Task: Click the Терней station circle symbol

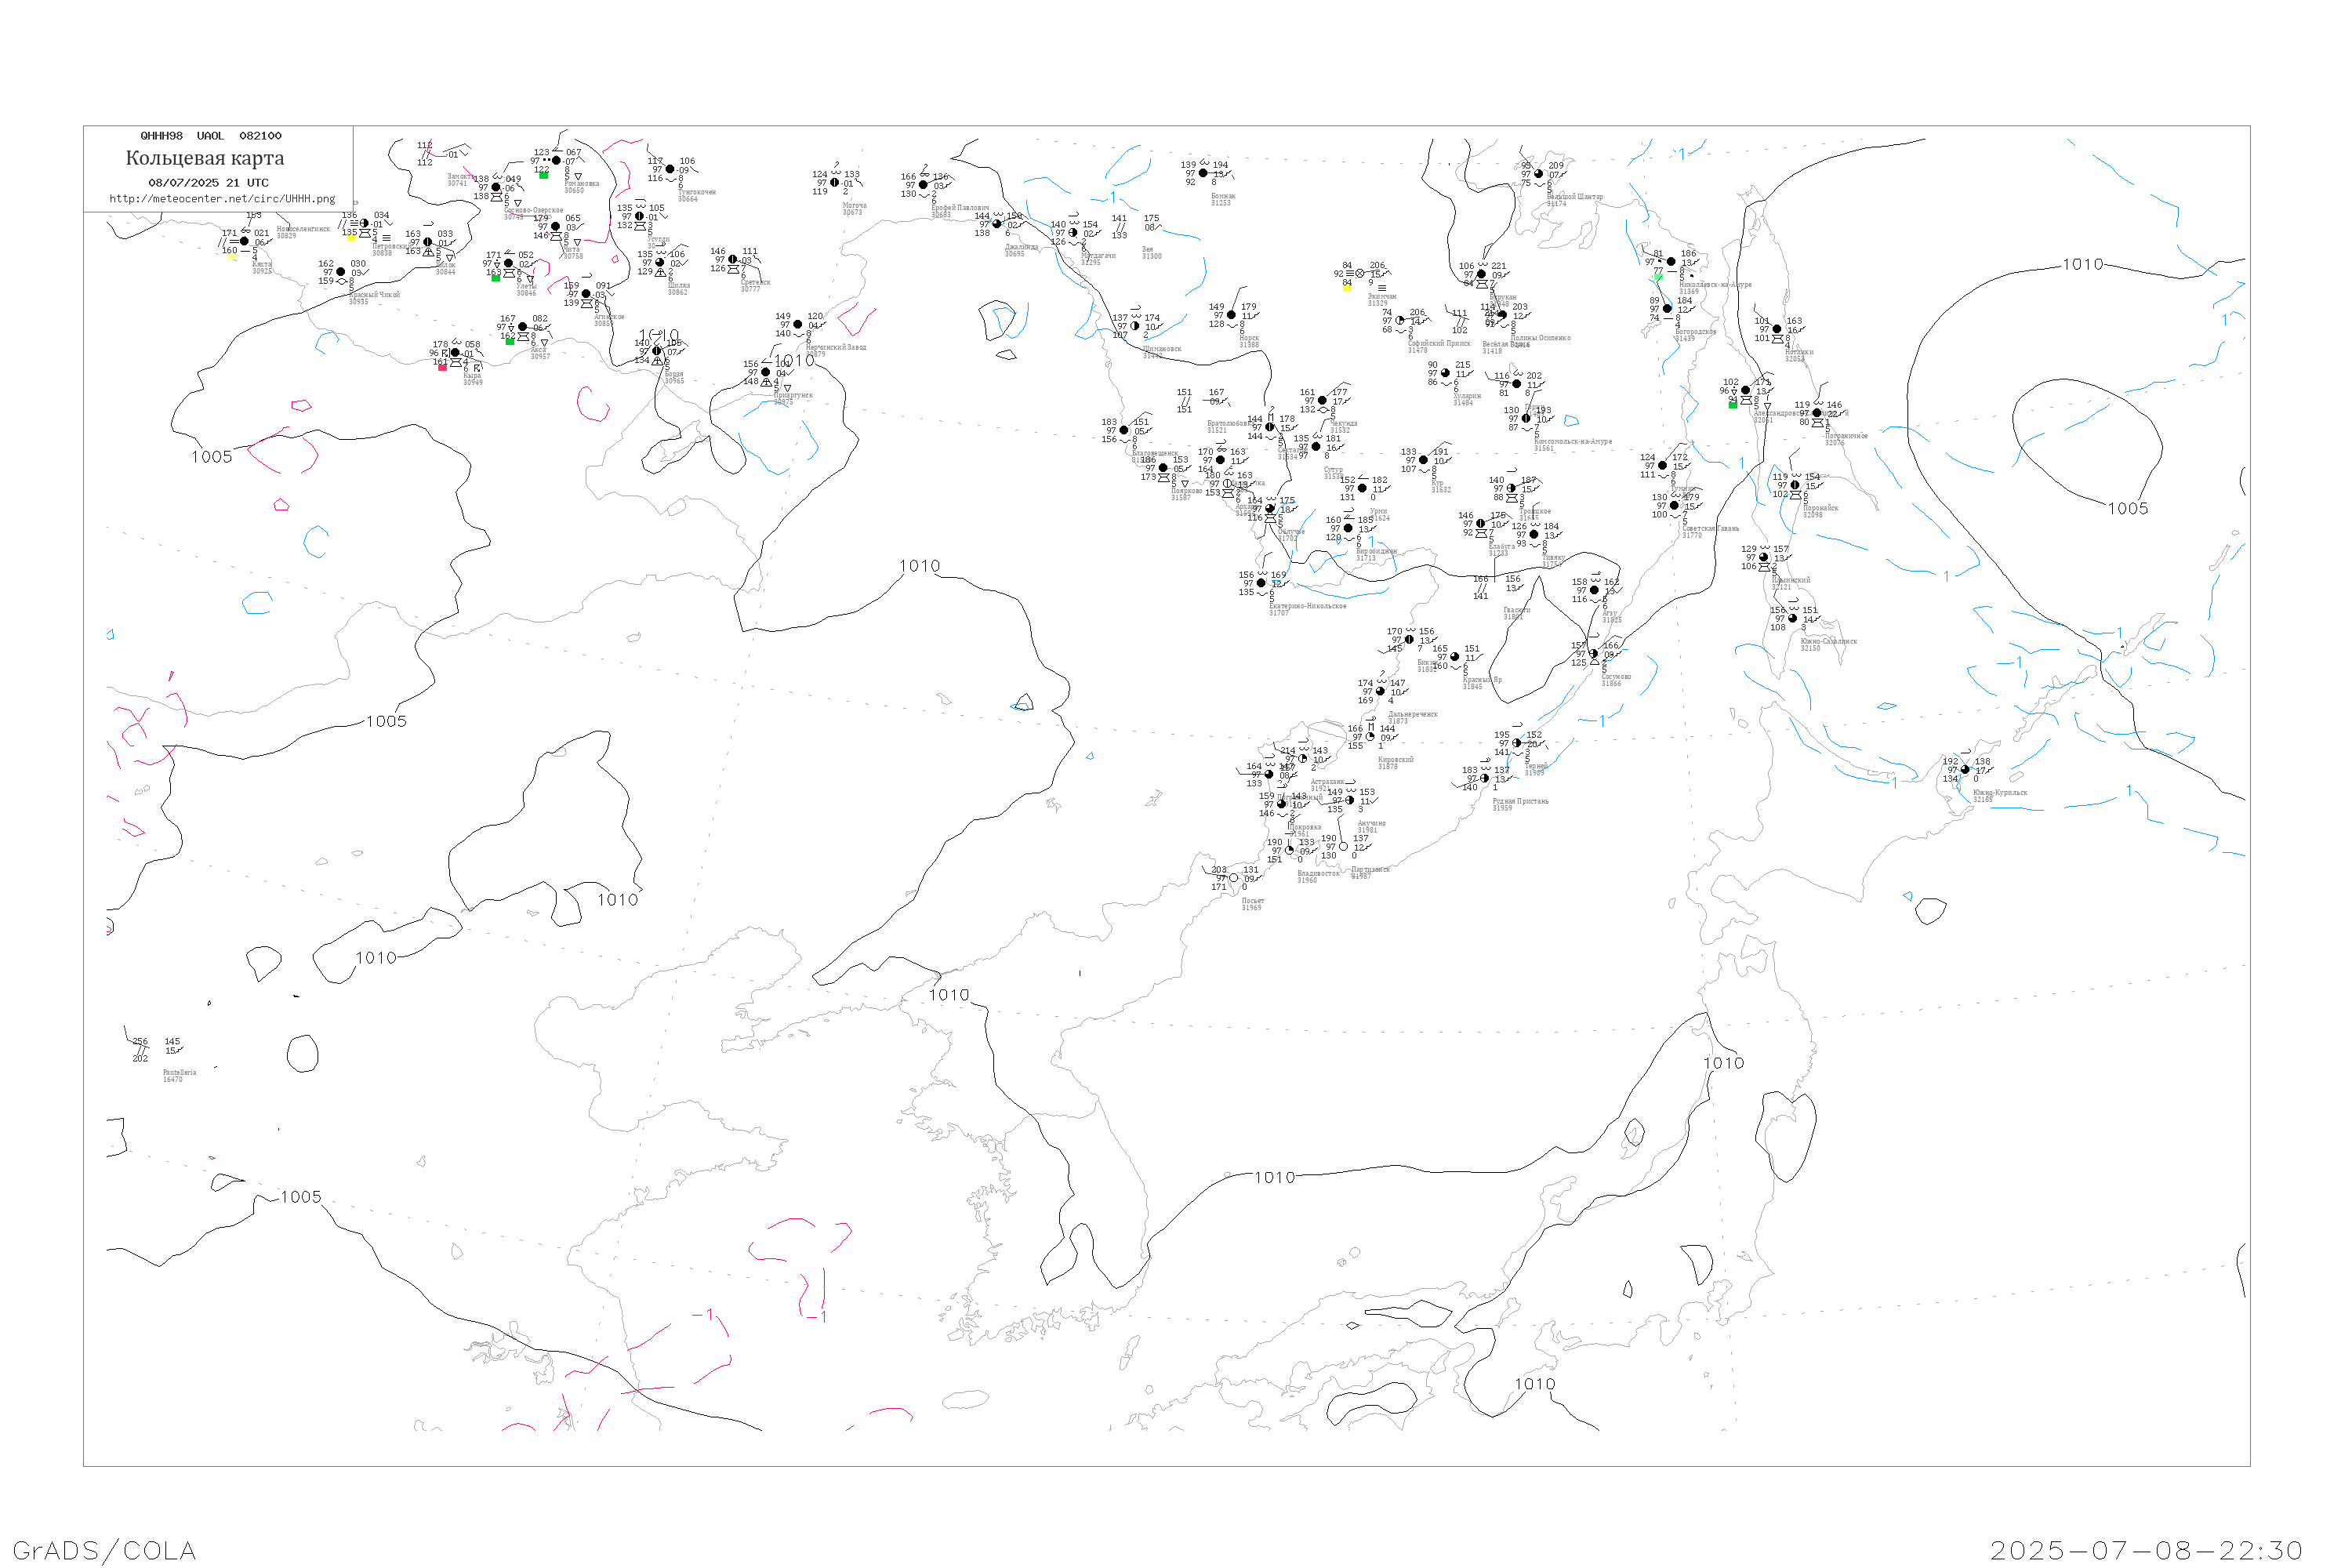Action: coord(1517,743)
